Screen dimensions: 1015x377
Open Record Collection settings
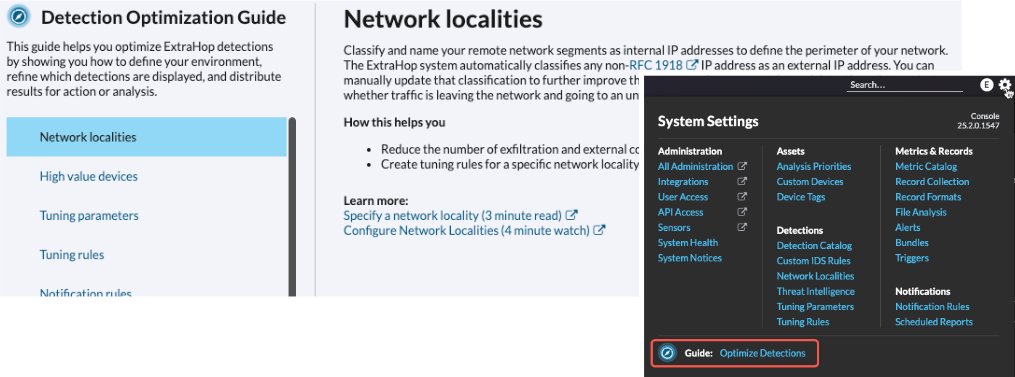[932, 182]
